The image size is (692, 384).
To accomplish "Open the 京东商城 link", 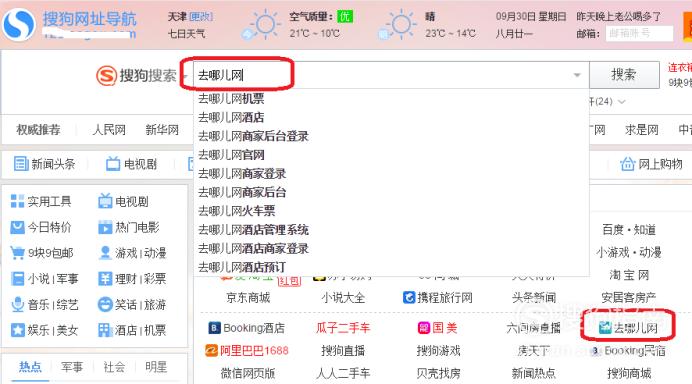I will [x=248, y=298].
